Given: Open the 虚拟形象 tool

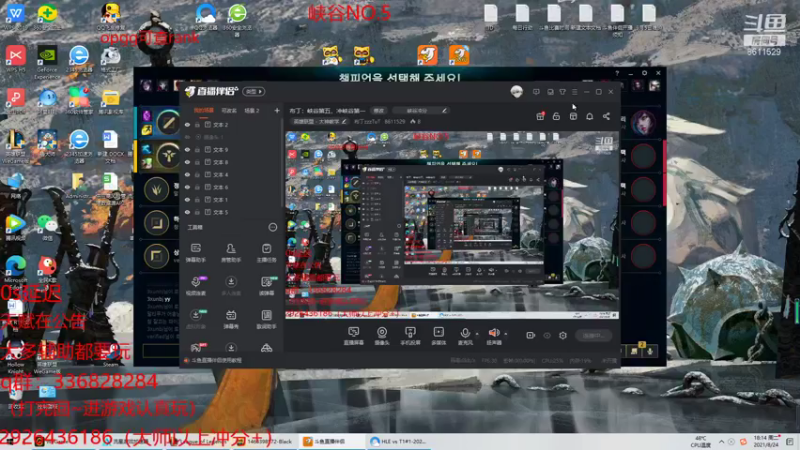Looking at the screenshot, I should coord(196,319).
